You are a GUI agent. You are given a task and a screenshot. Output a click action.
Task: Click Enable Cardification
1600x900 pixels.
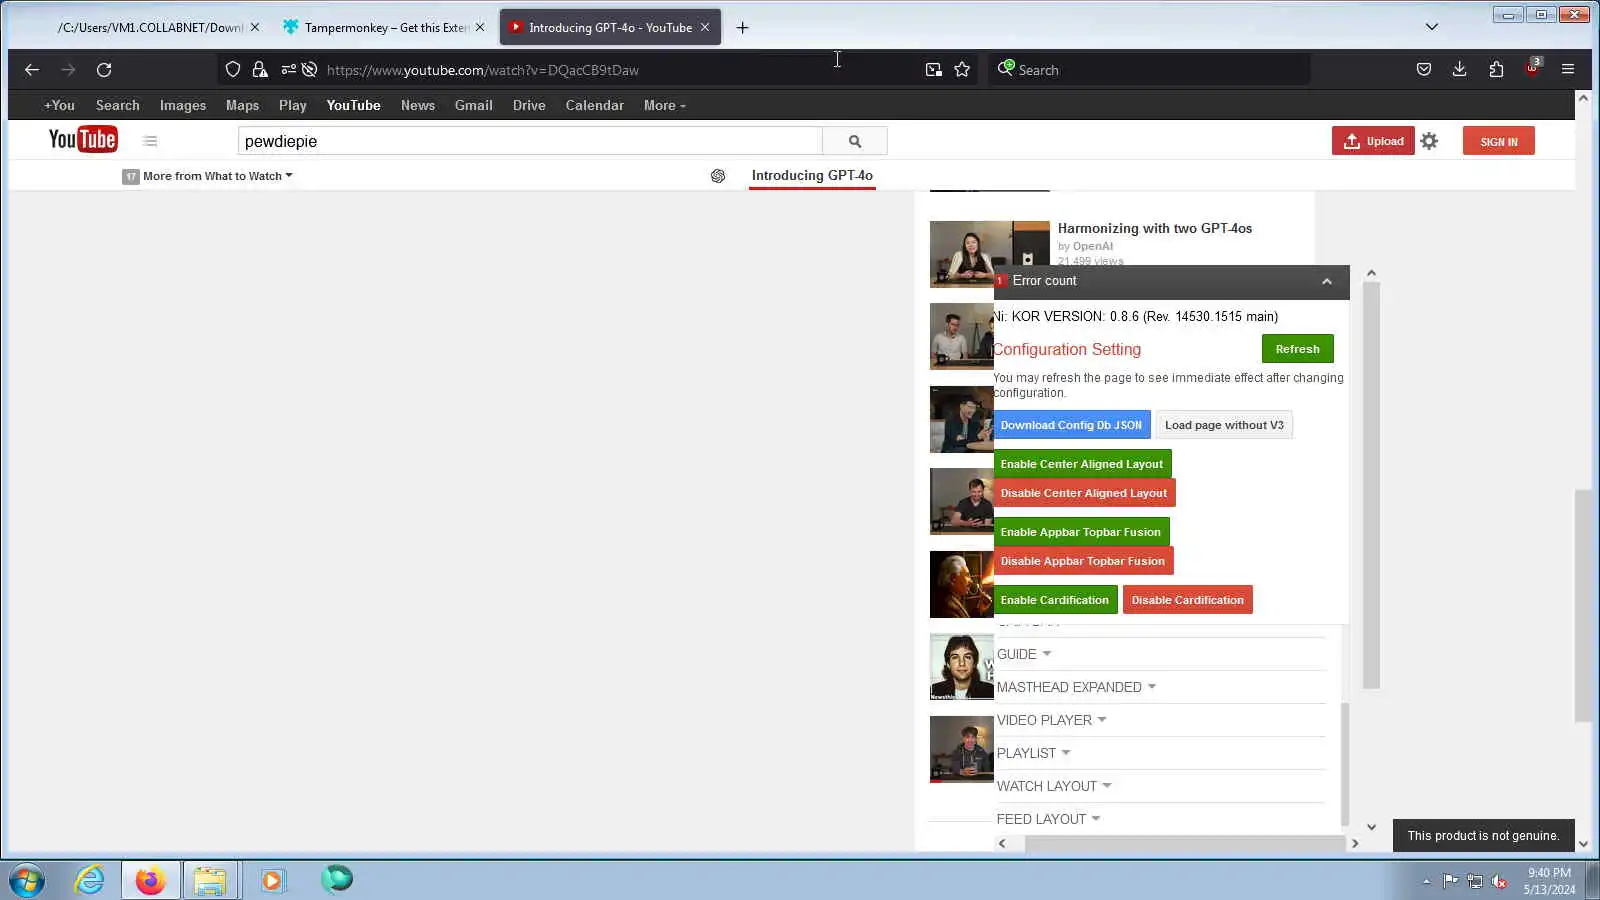click(1055, 600)
